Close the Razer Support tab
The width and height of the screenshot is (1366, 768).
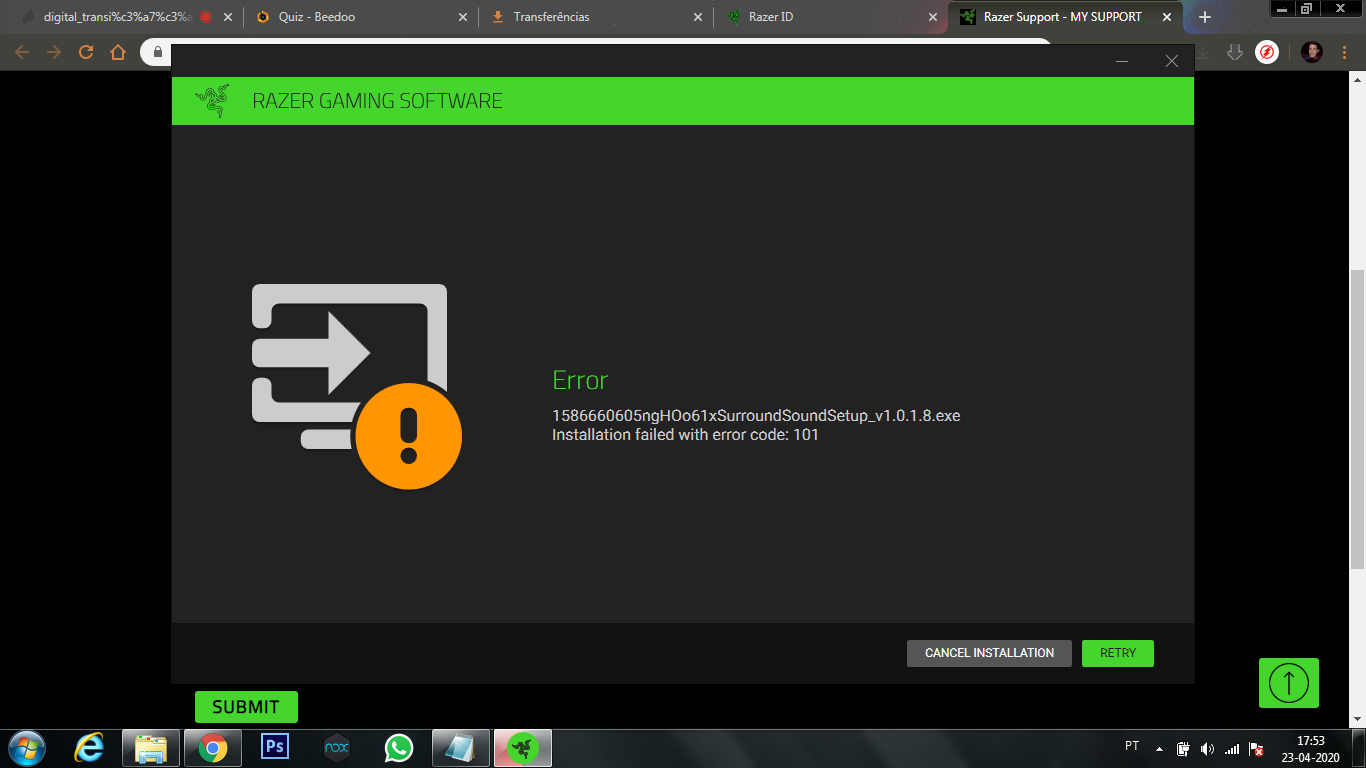click(x=1166, y=17)
